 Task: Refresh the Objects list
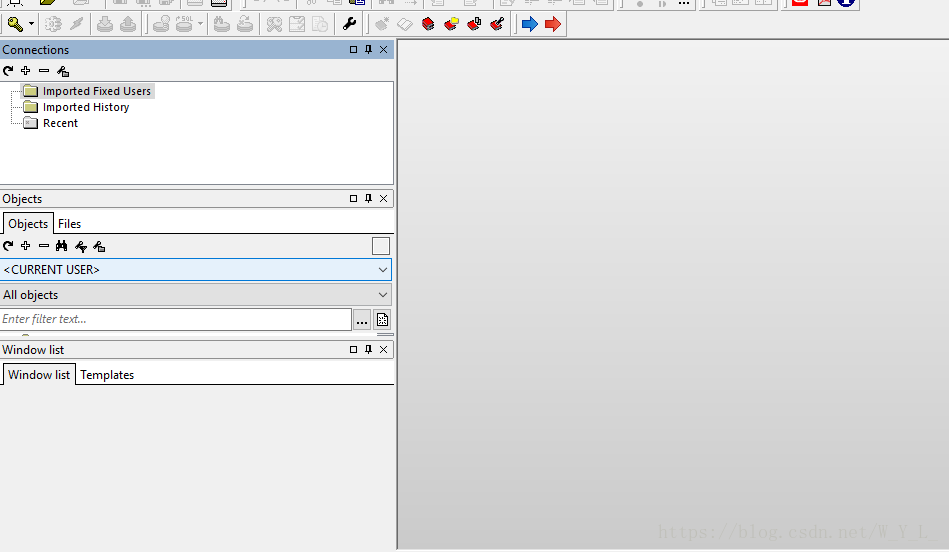(8, 246)
